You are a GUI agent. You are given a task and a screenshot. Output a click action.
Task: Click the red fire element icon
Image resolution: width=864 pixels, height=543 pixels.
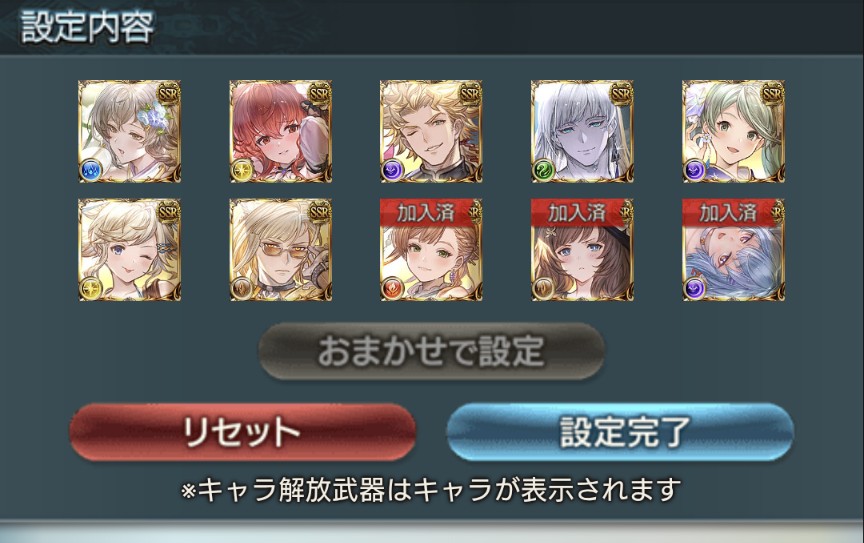click(x=392, y=289)
